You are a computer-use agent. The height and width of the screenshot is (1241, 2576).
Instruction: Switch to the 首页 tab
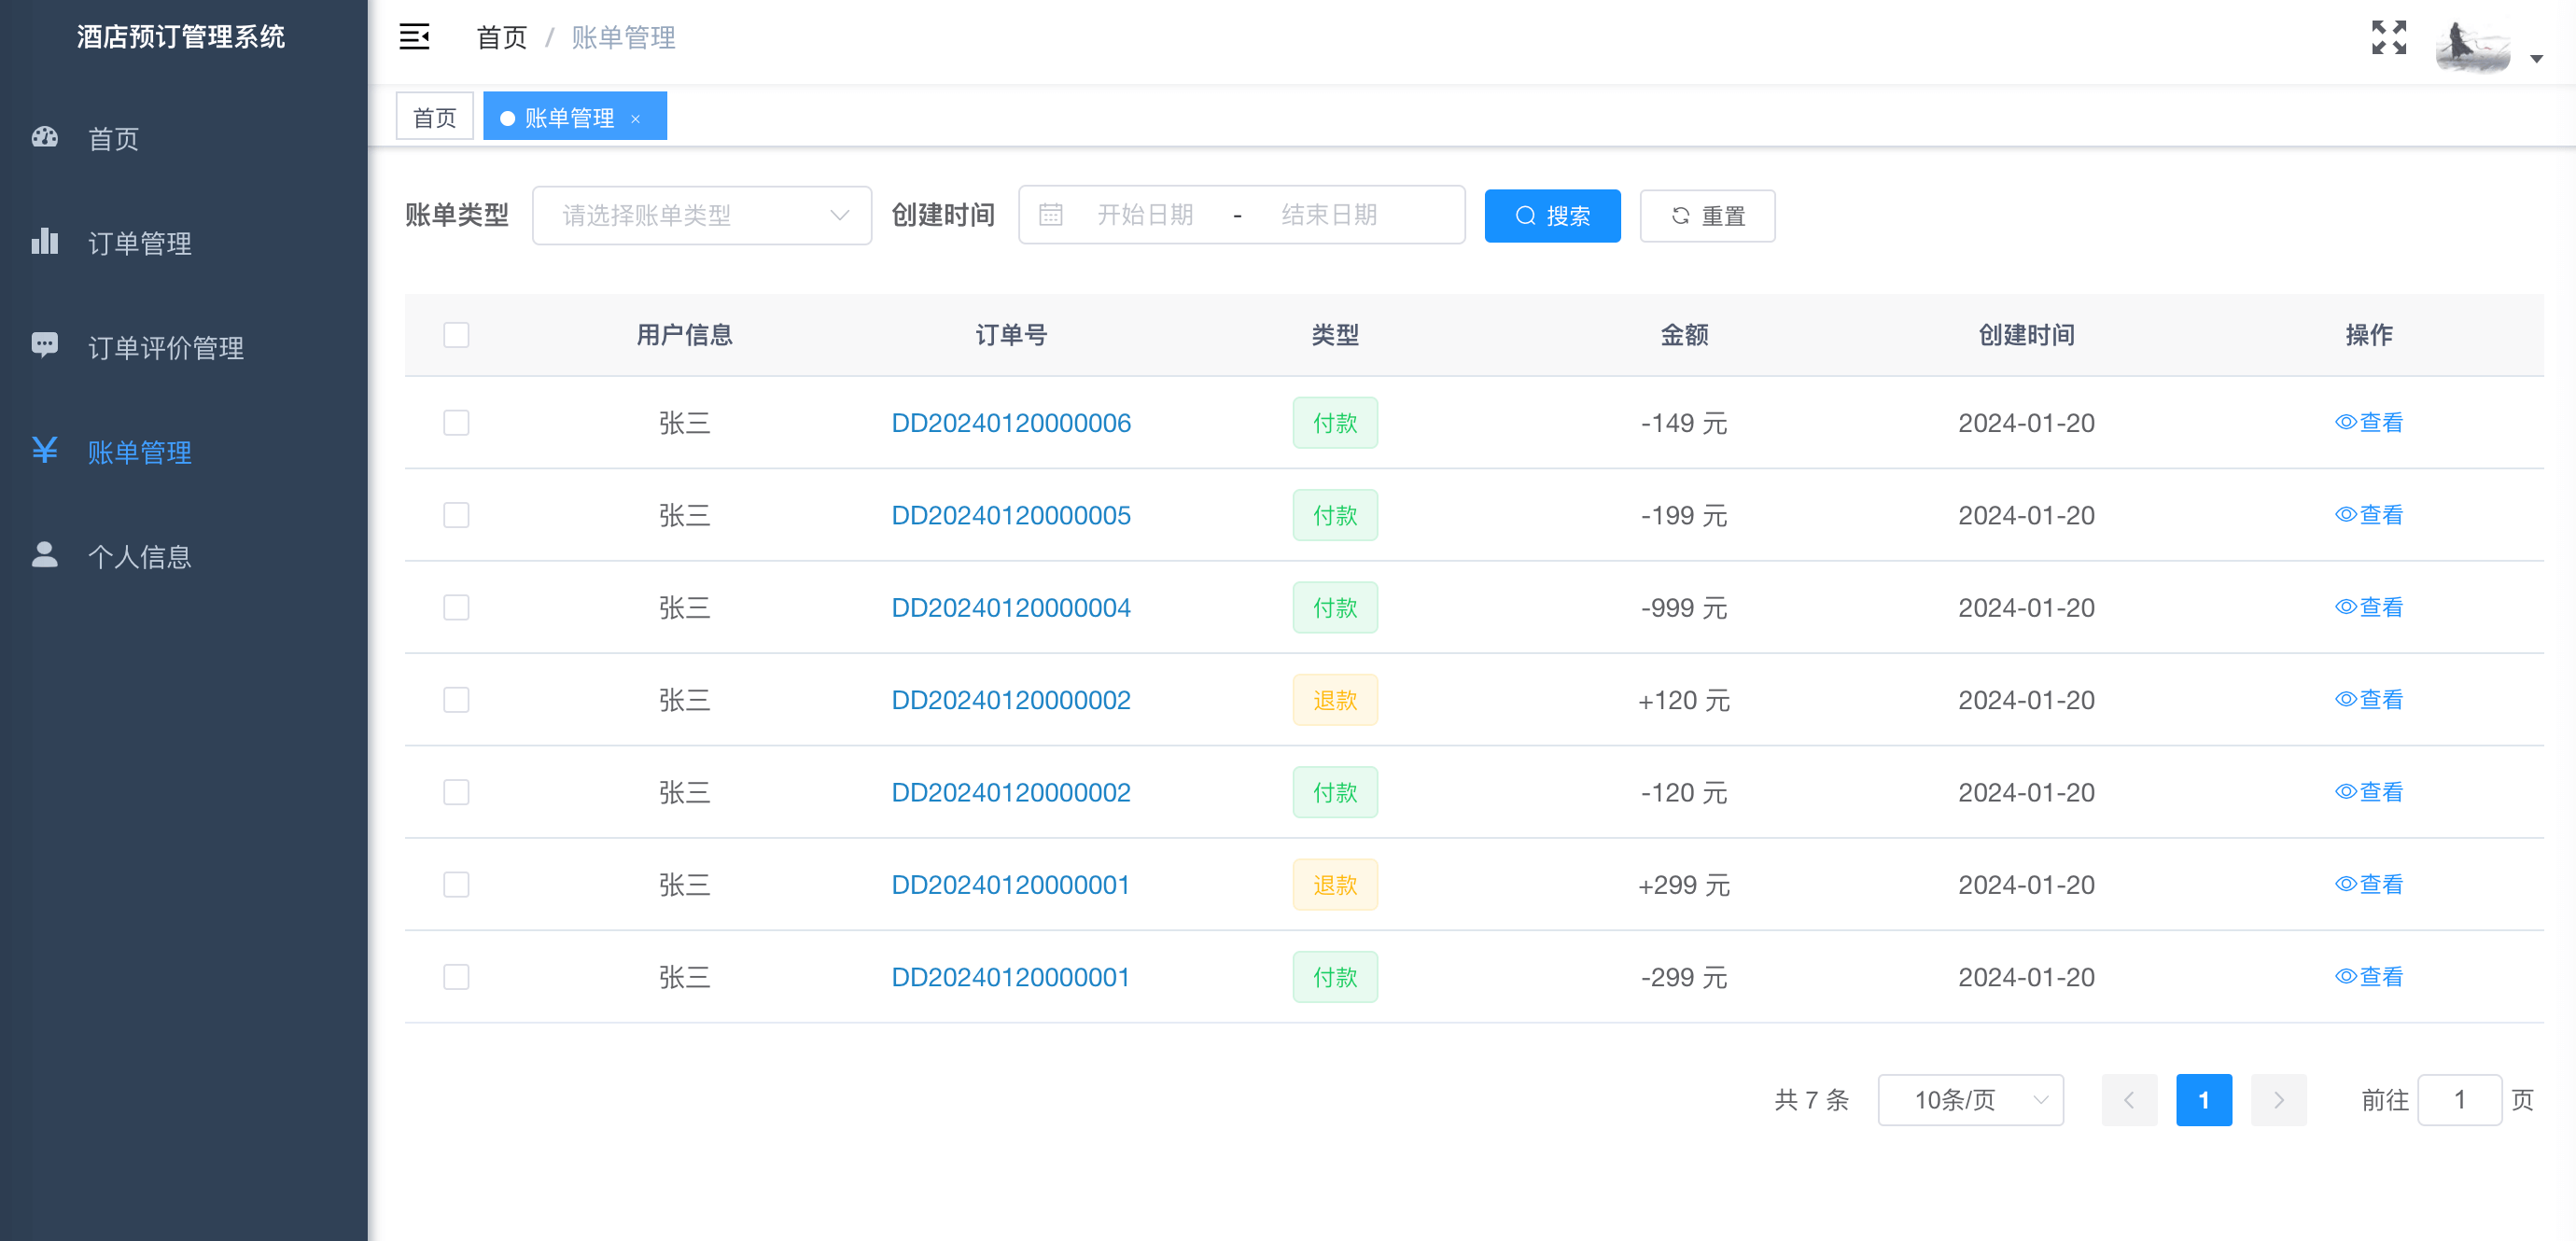point(434,115)
